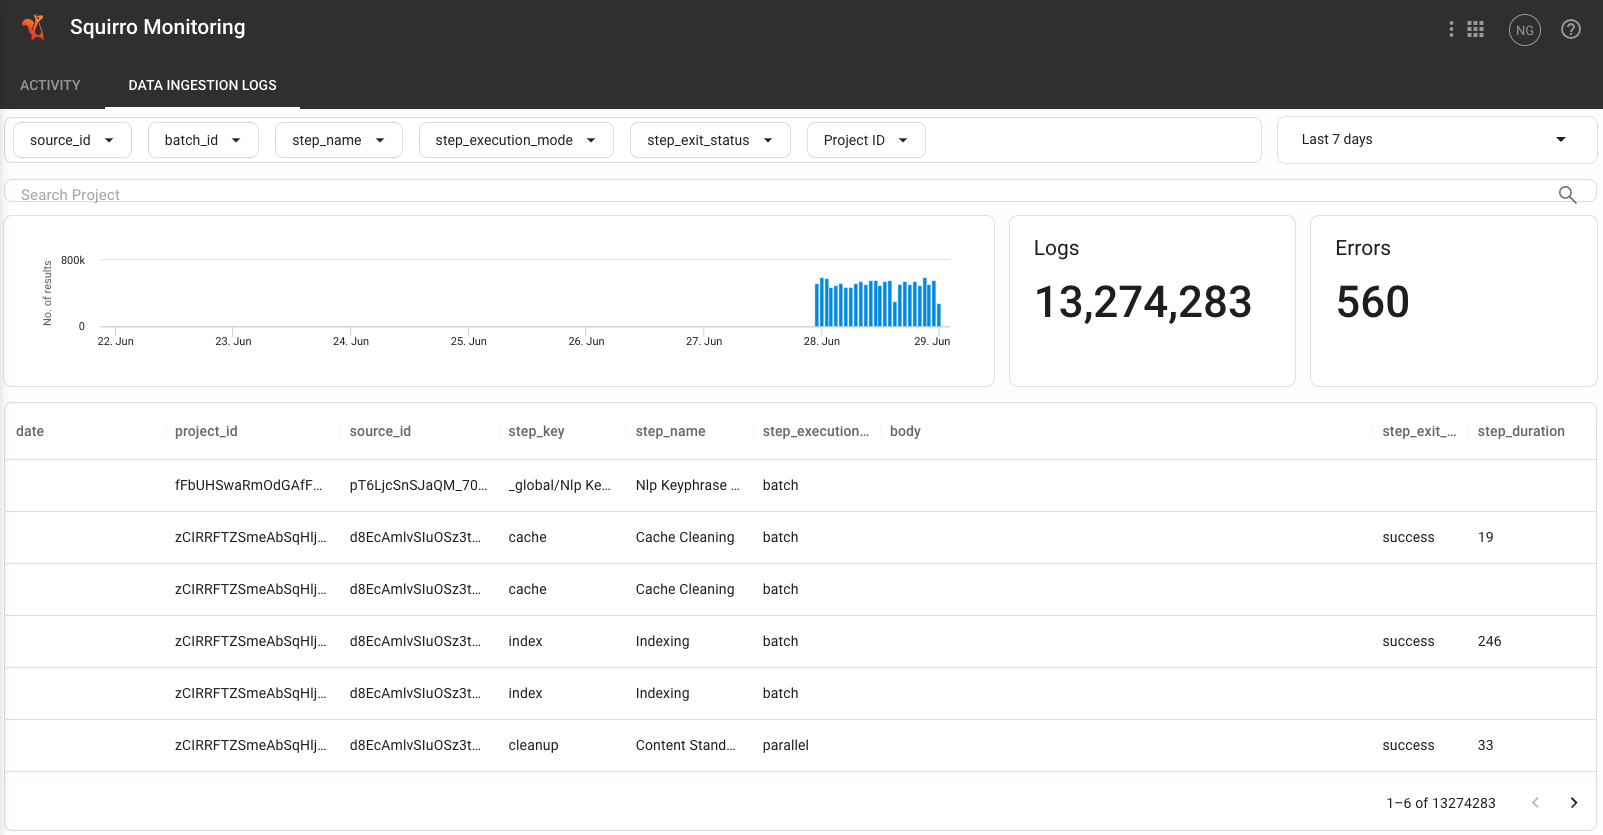Click the body column header
Screen dimensions: 1603x835
[x=905, y=431]
